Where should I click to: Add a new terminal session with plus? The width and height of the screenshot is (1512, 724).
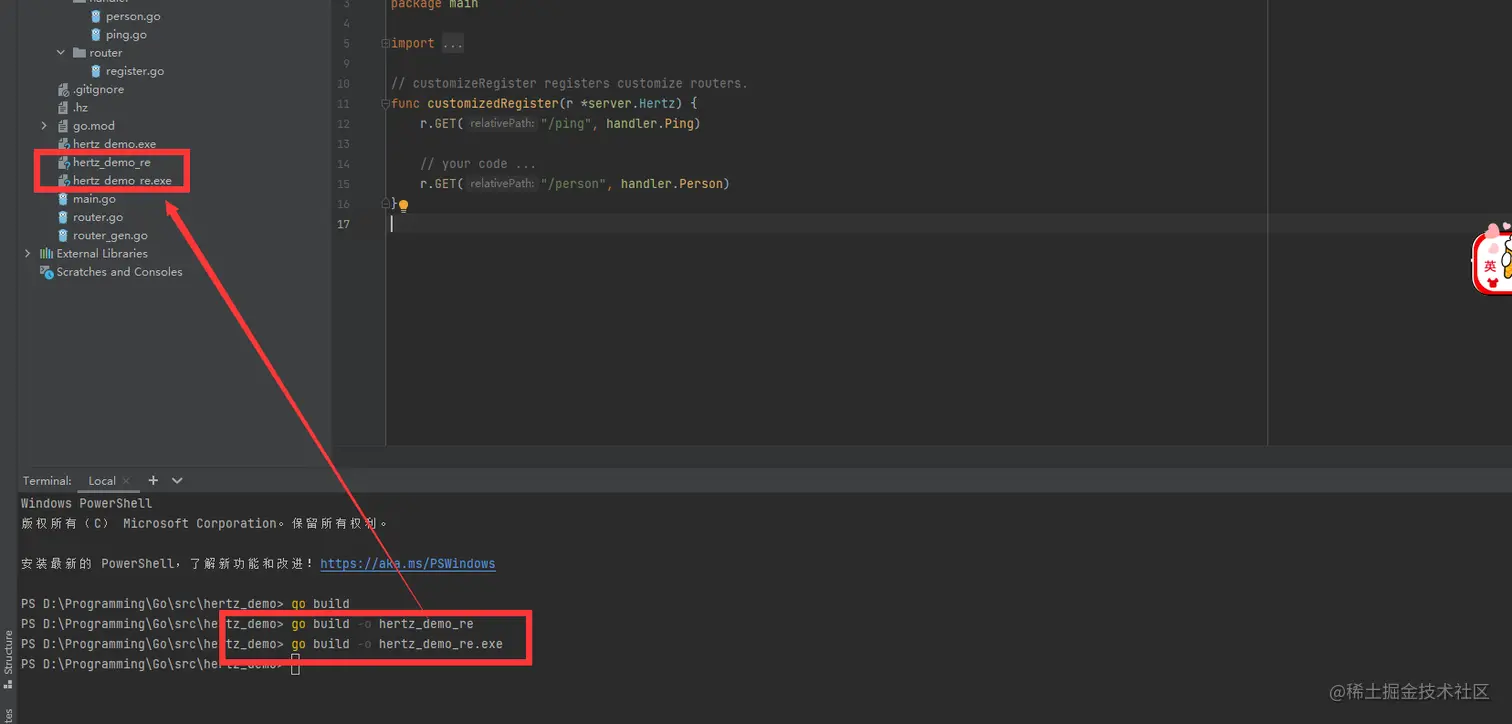(x=153, y=481)
